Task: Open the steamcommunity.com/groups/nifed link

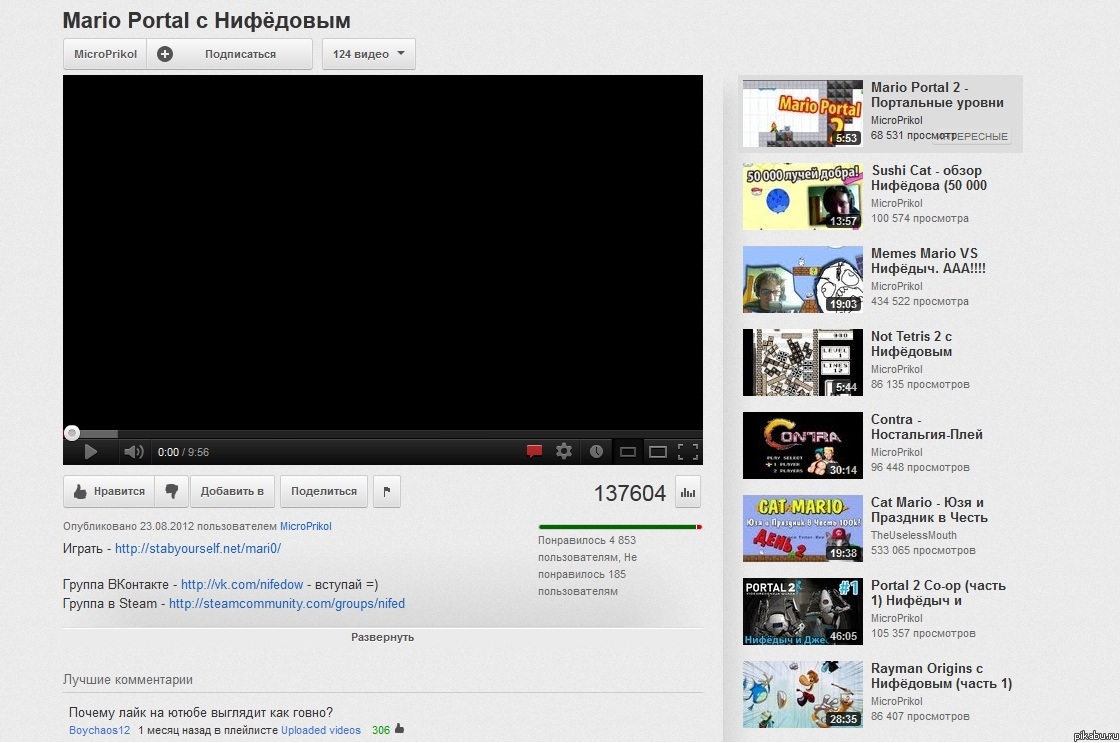Action: [x=287, y=604]
